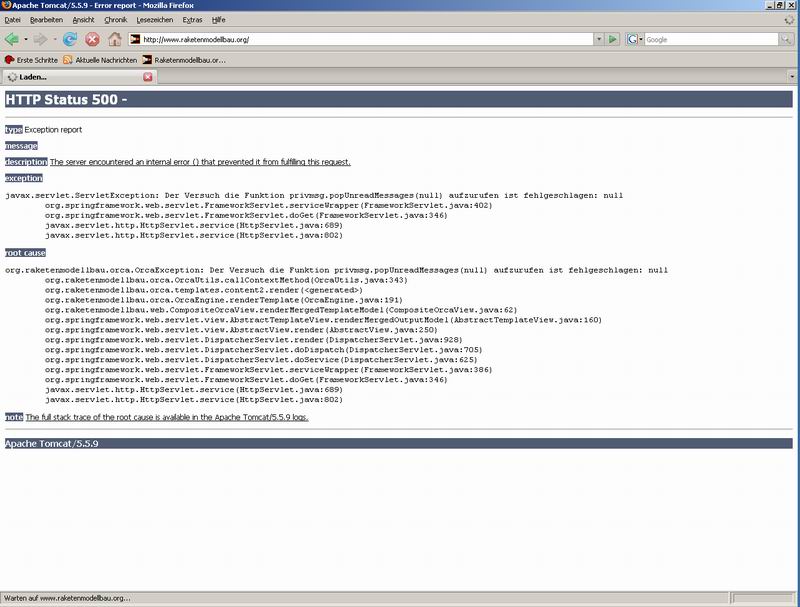Click the CompositeOrcaView.java:62 stack line
This screenshot has width=800, height=607.
(x=281, y=310)
